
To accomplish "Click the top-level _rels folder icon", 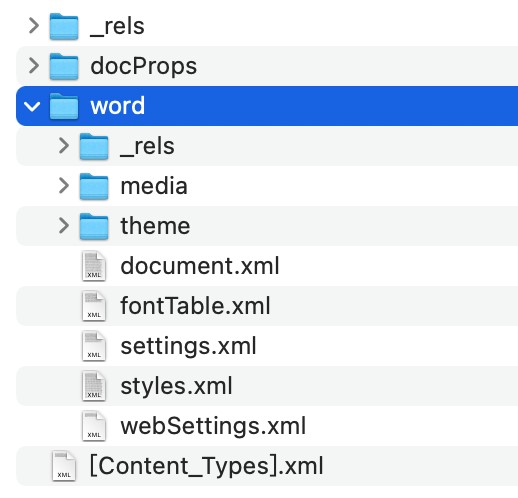I will [64, 26].
